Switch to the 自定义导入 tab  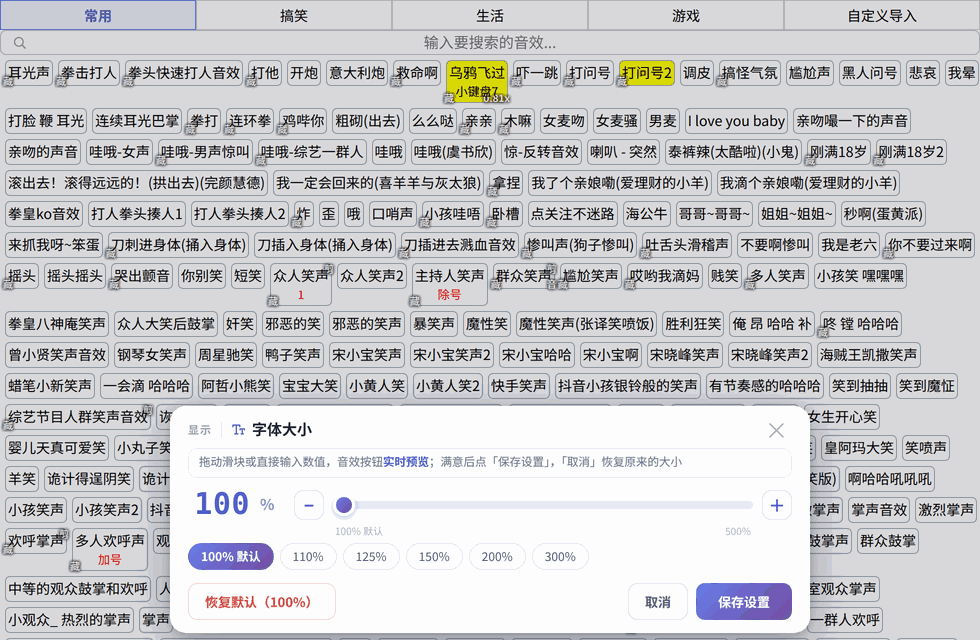coord(882,16)
